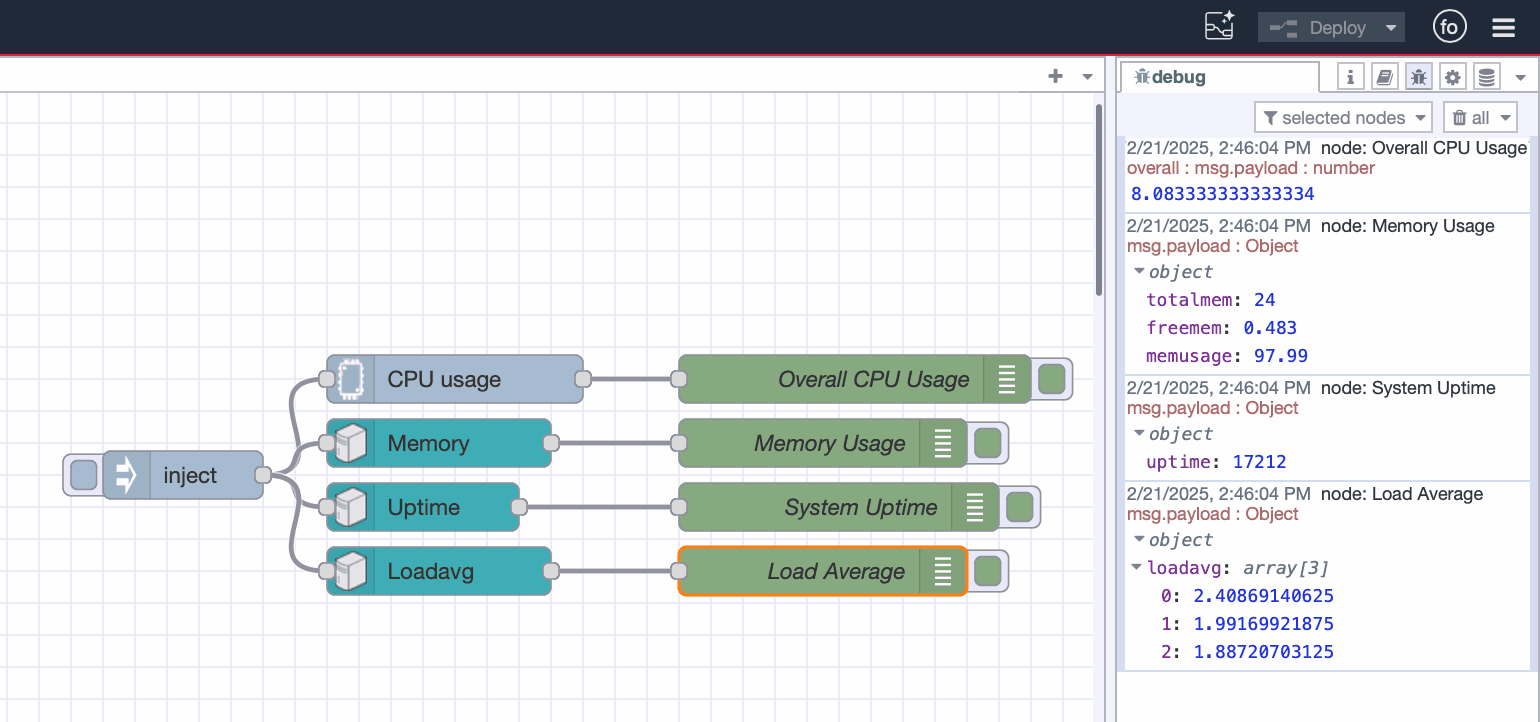Click the filter funnel icon in debug panel

click(x=1270, y=117)
